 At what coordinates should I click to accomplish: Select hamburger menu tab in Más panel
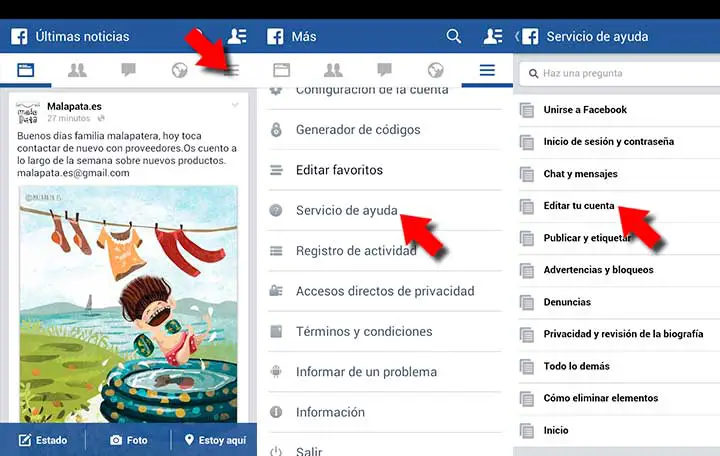pos(487,70)
